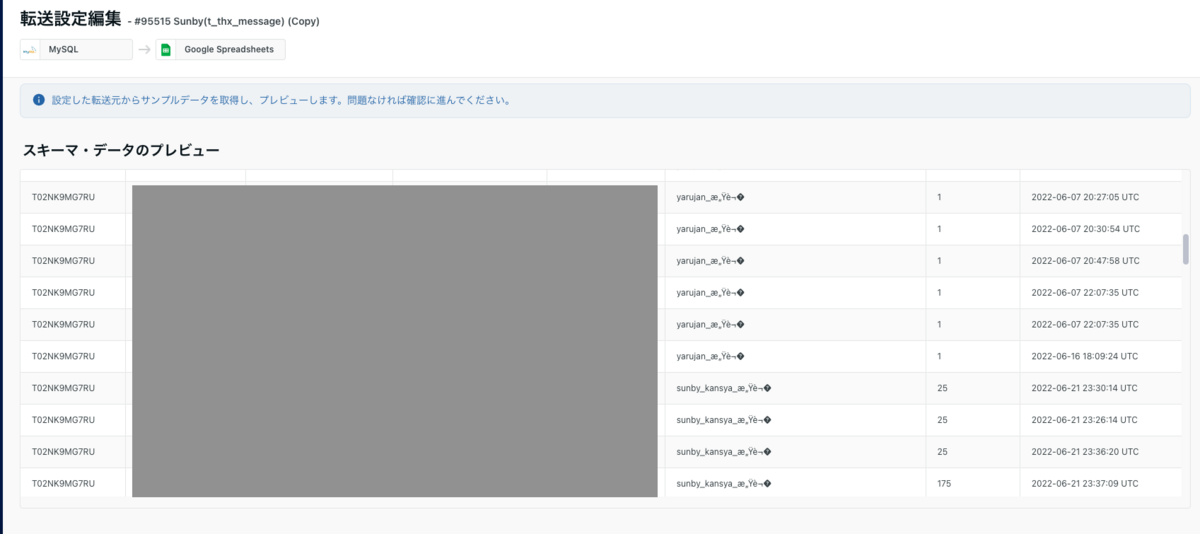Select timestamp 2022-06-07 20:27:05 UTC

[1085, 197]
